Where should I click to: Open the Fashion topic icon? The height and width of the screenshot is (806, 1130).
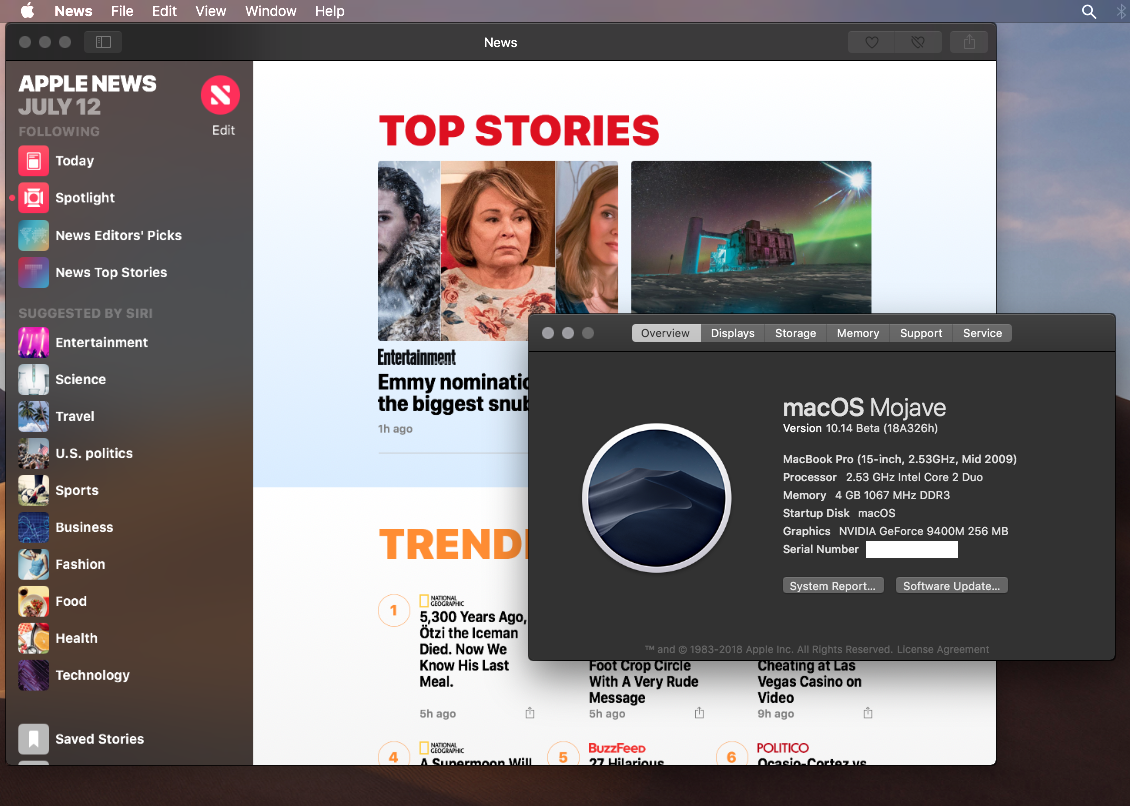click(33, 564)
